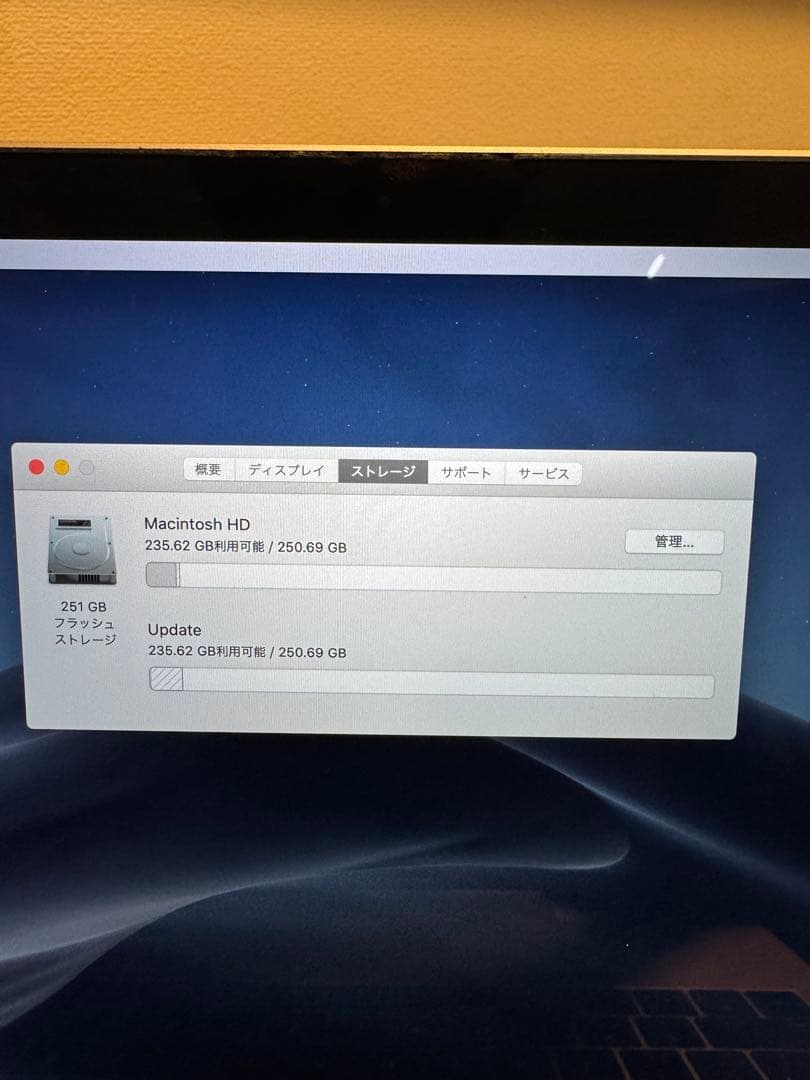The width and height of the screenshot is (810, 1080).
Task: Select the Macintosh HD volume name
Action: (197, 524)
